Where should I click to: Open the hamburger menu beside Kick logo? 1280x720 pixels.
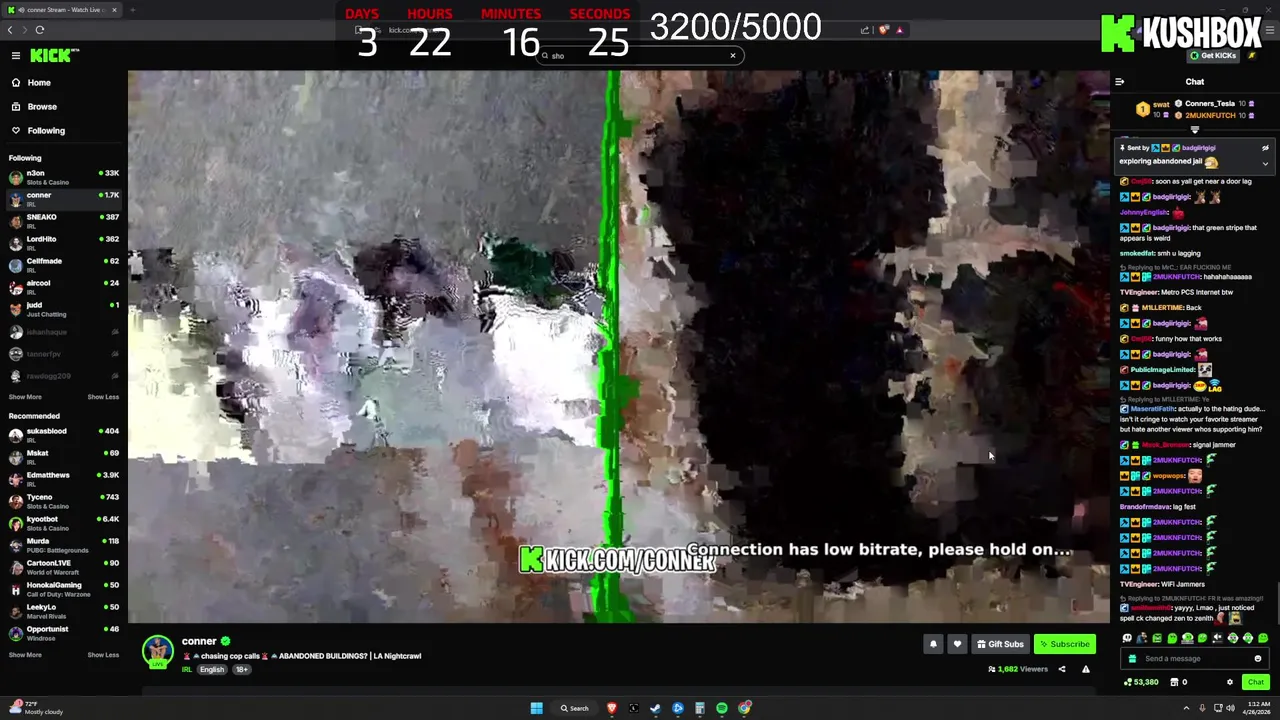(16, 55)
